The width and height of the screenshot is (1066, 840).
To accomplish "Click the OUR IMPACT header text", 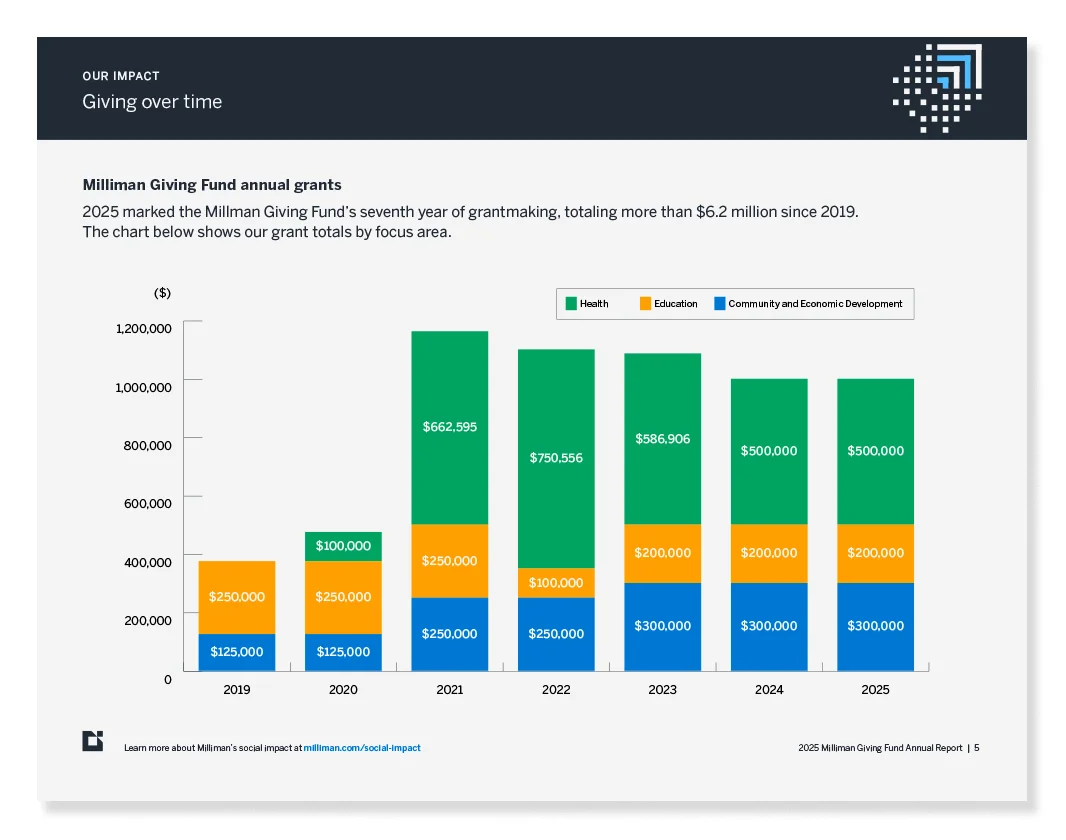I will point(121,76).
